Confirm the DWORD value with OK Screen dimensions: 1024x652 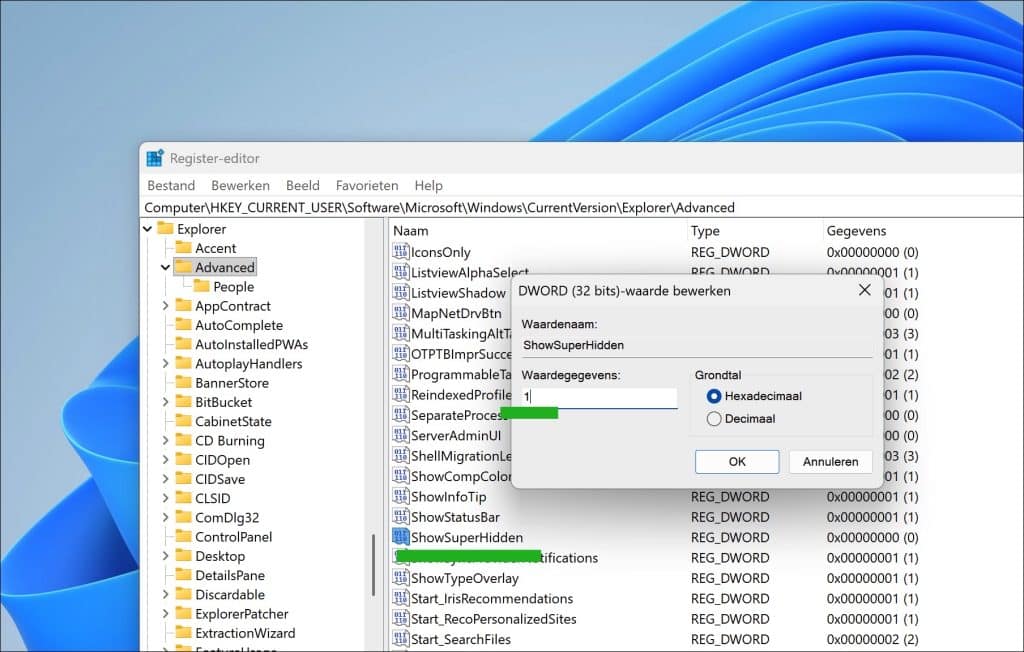click(x=737, y=461)
